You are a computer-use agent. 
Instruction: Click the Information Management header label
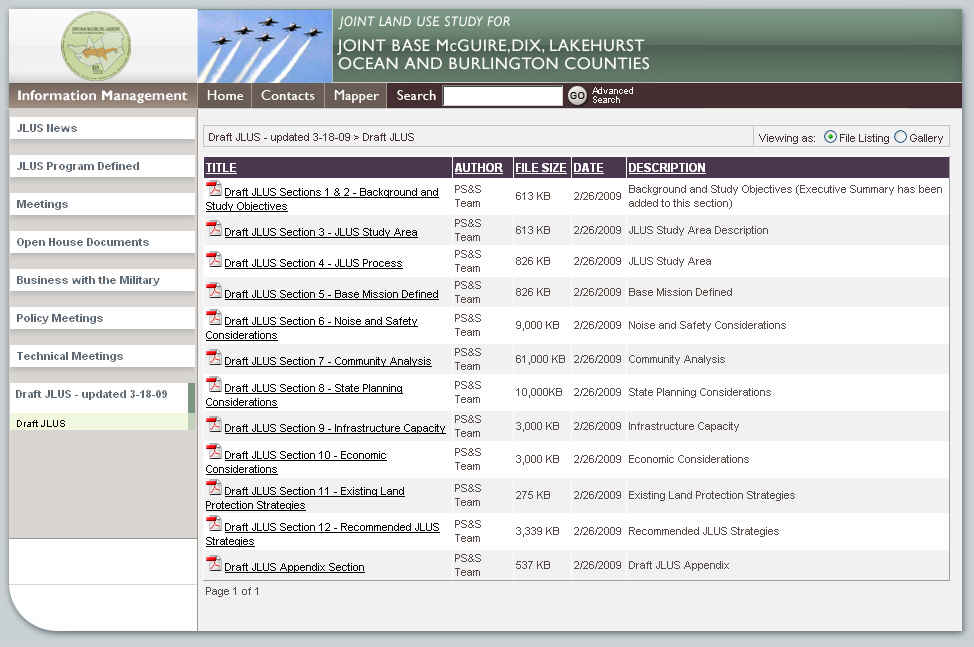[x=102, y=96]
